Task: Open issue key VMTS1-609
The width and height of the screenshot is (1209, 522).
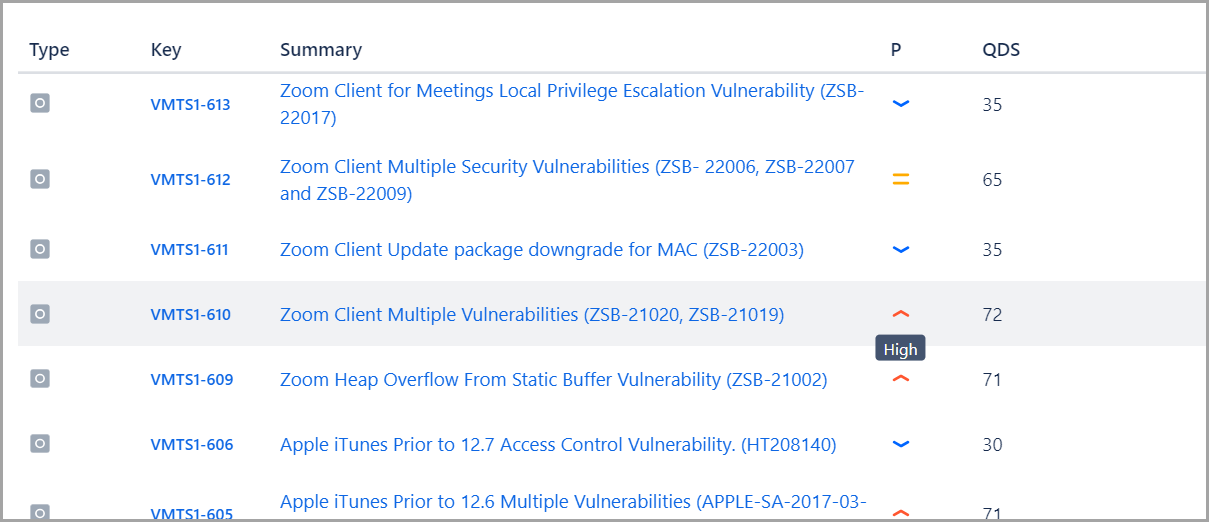Action: tap(191, 379)
